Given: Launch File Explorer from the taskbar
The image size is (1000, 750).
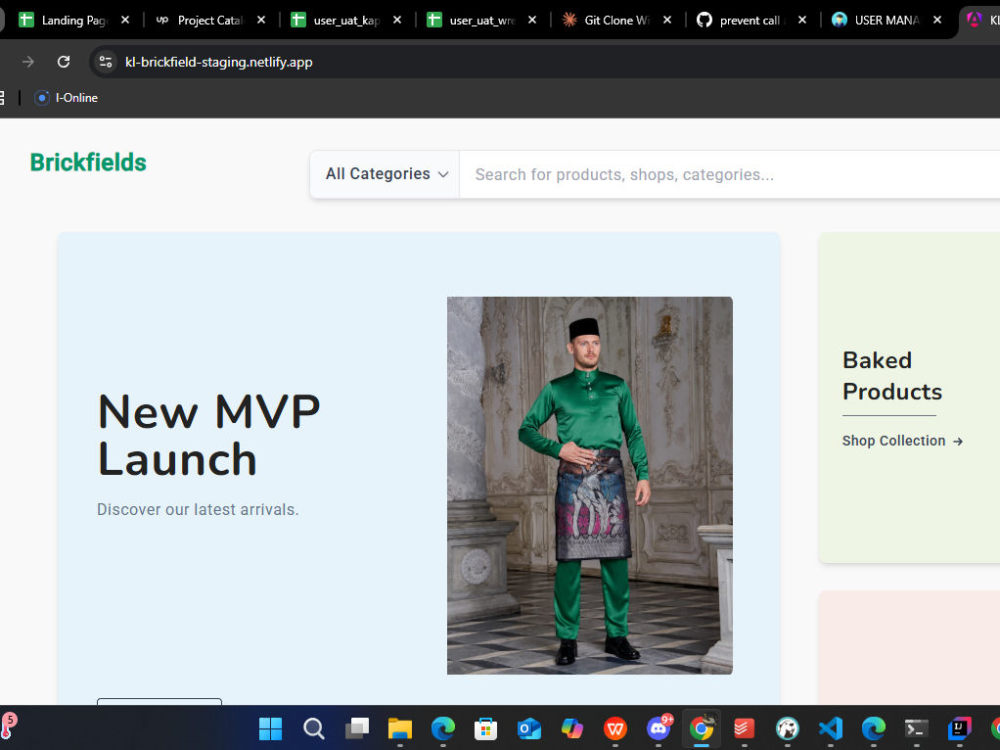Looking at the screenshot, I should 400,728.
